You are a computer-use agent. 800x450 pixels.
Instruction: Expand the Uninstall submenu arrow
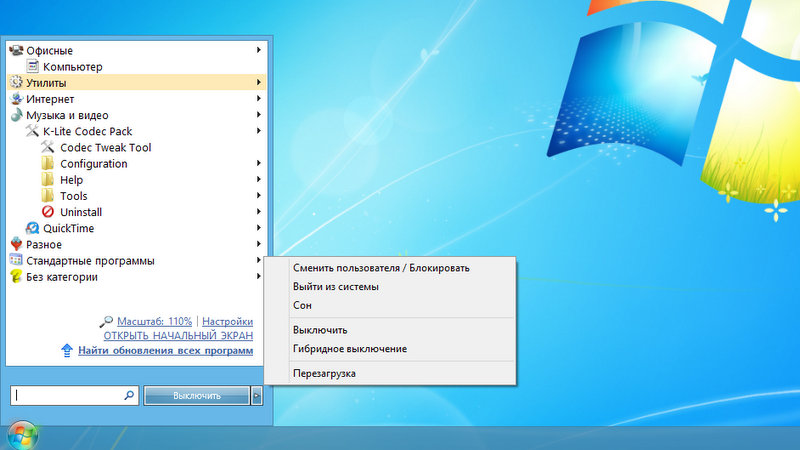[259, 212]
